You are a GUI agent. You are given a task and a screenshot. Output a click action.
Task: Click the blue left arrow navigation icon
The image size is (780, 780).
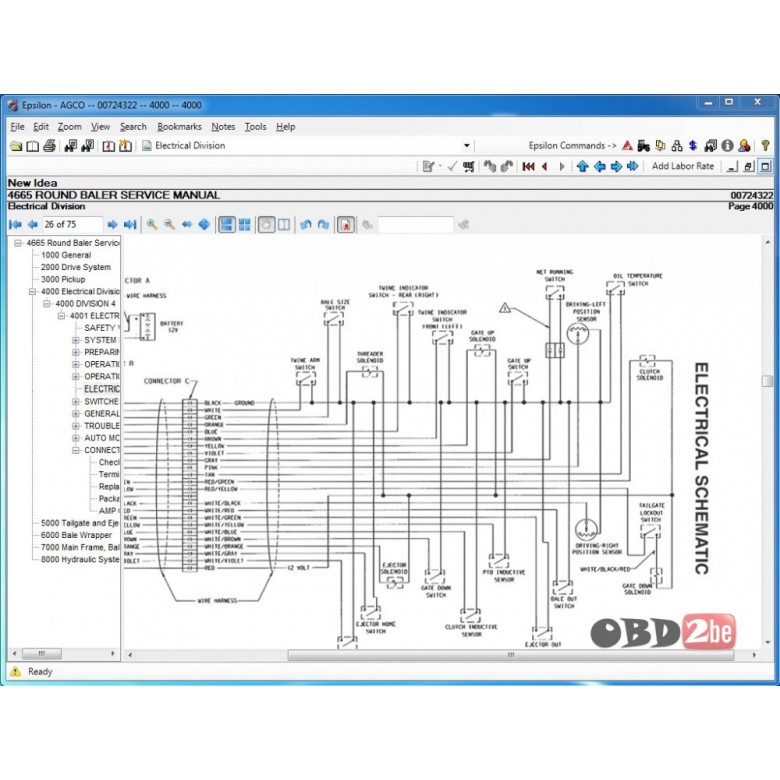point(599,167)
